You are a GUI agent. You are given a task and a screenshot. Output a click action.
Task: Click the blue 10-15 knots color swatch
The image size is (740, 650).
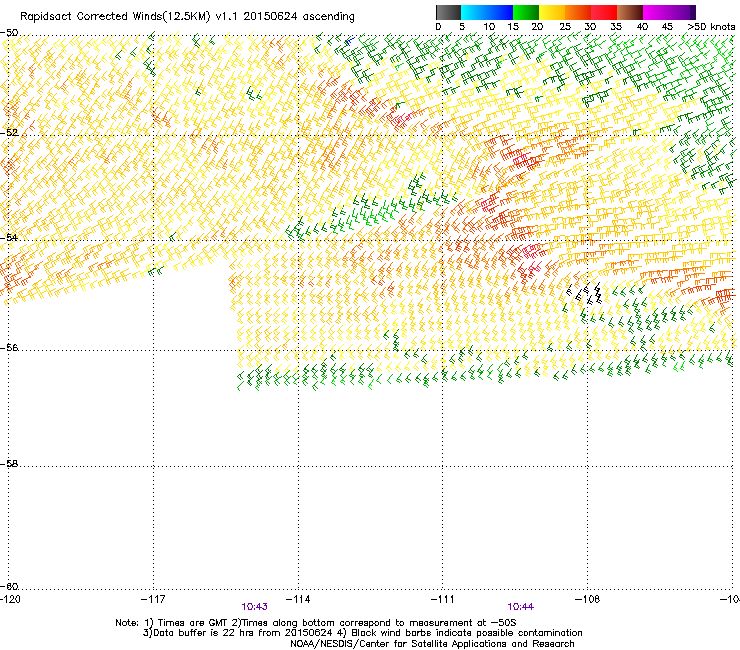[500, 12]
